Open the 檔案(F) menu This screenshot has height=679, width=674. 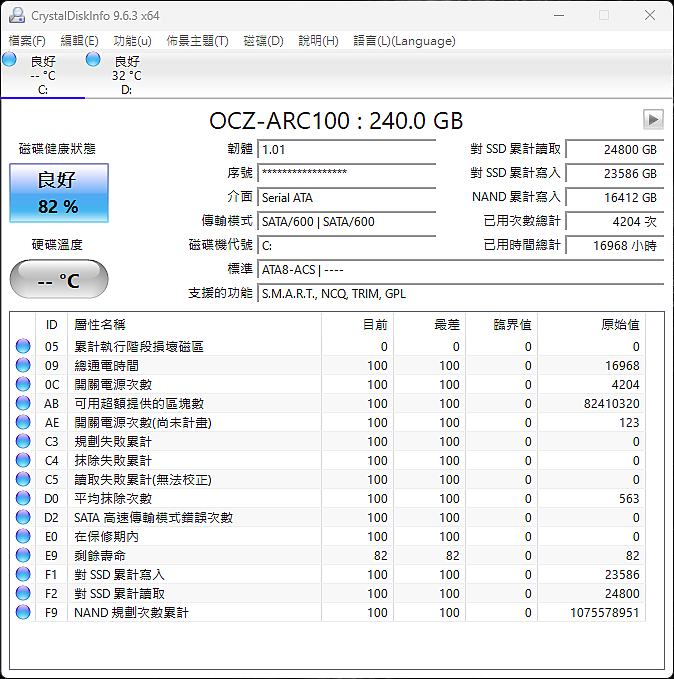pos(27,41)
